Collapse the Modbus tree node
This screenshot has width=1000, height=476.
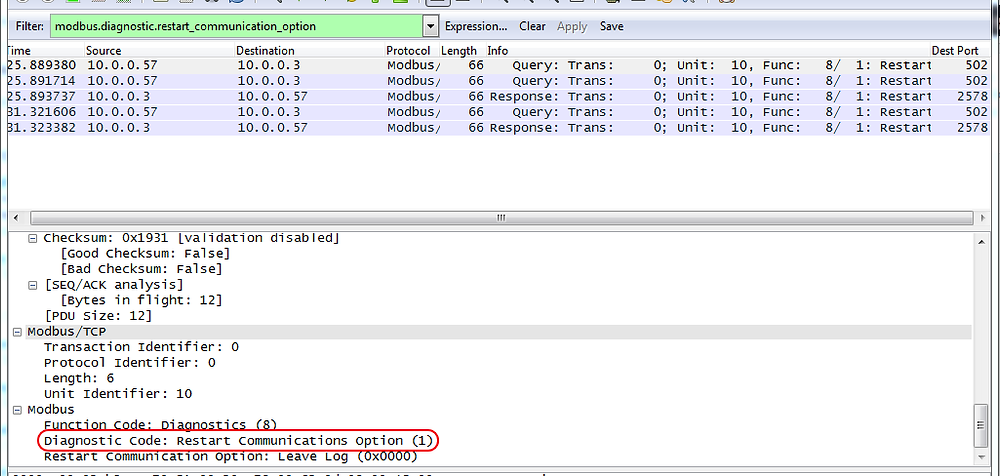[x=17, y=410]
